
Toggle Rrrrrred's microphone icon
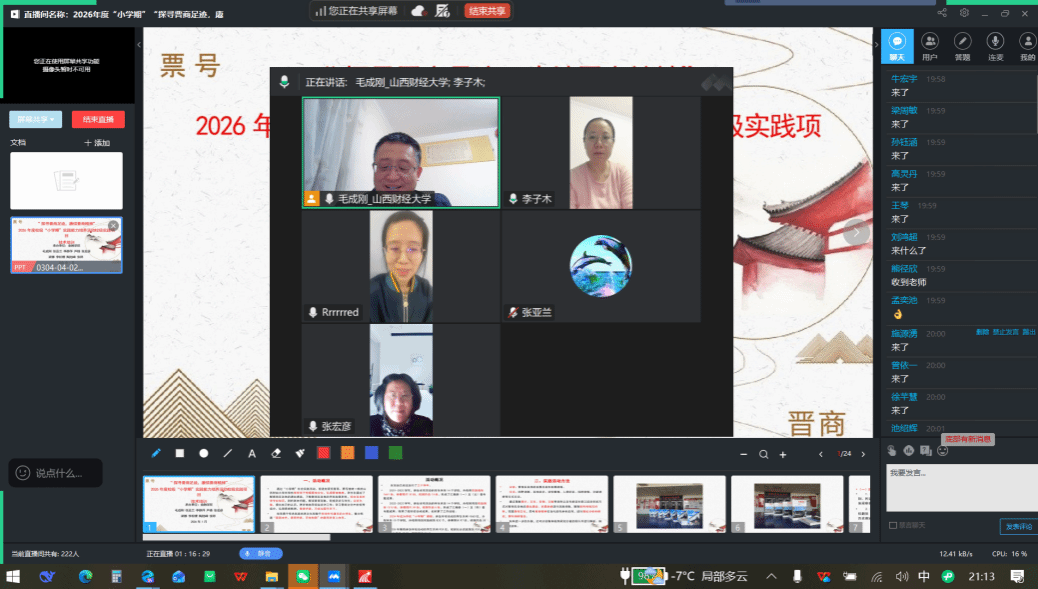[314, 313]
